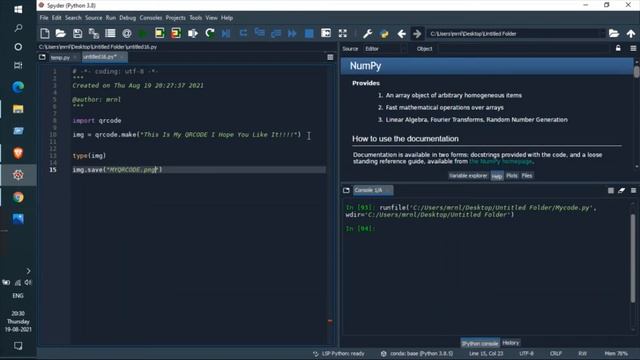Run cell and advance icon
This screenshot has height=360, width=640.
pos(176,33)
